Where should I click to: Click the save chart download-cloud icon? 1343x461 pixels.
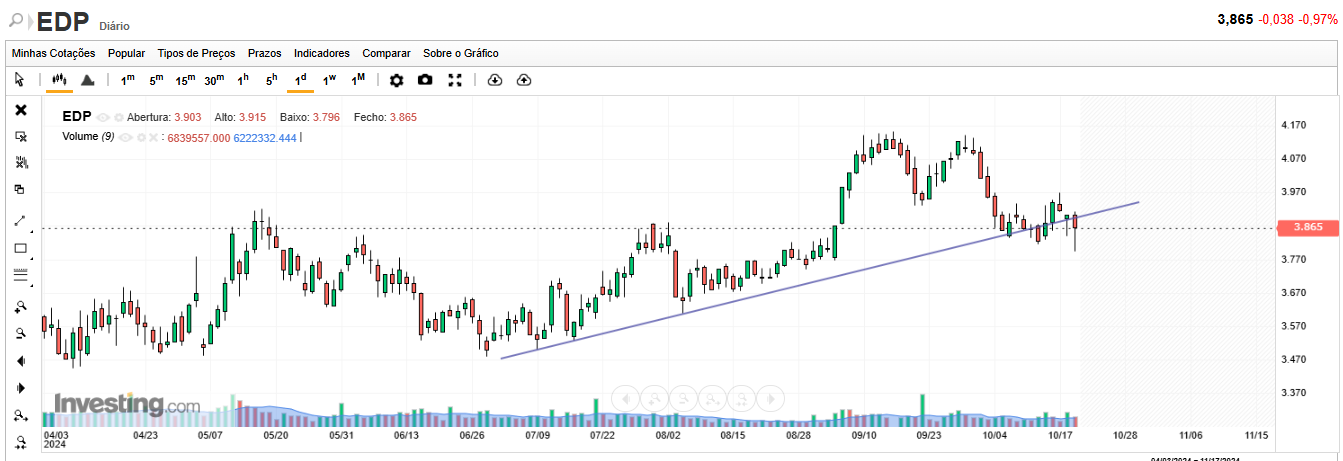494,80
